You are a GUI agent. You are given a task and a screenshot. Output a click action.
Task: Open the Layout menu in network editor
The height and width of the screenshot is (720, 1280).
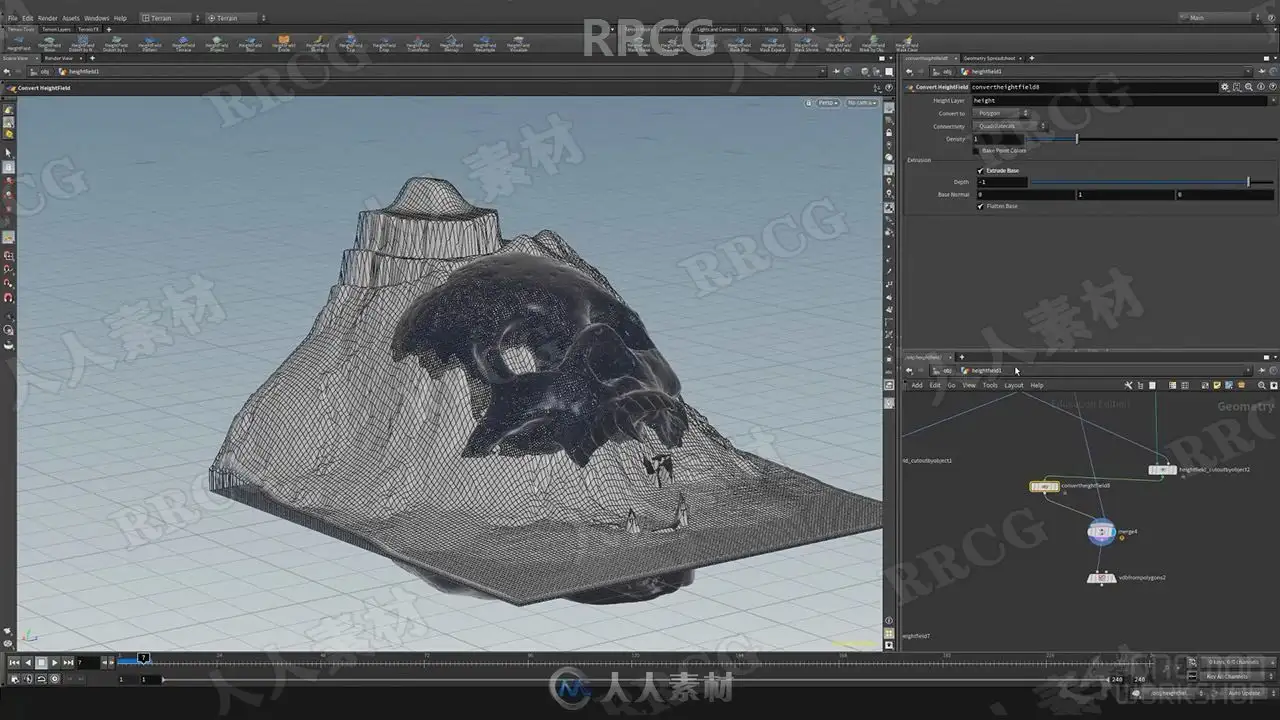point(1014,385)
